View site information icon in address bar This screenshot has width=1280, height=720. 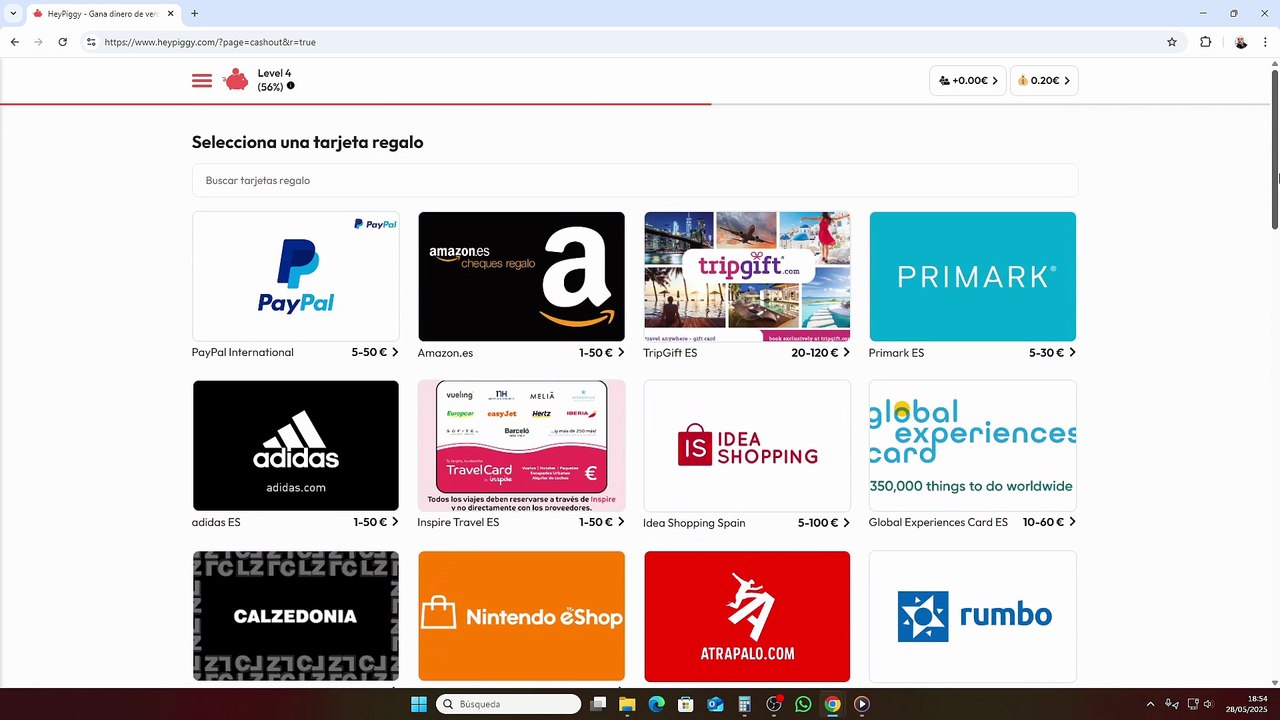(x=91, y=42)
